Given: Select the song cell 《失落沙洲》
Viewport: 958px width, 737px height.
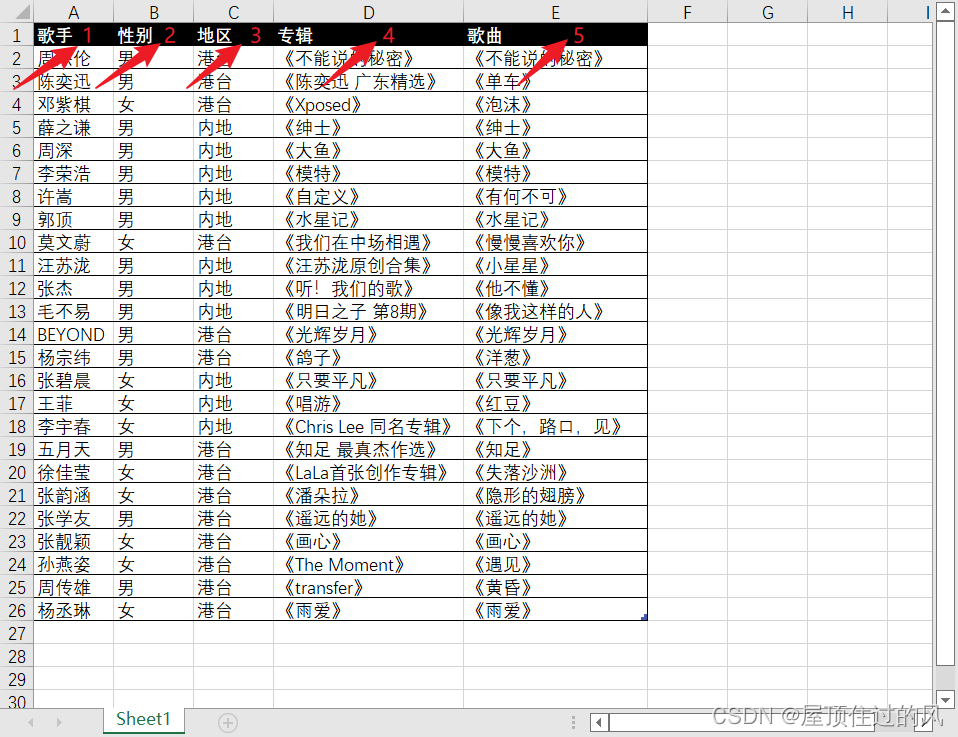Looking at the screenshot, I should 555,472.
